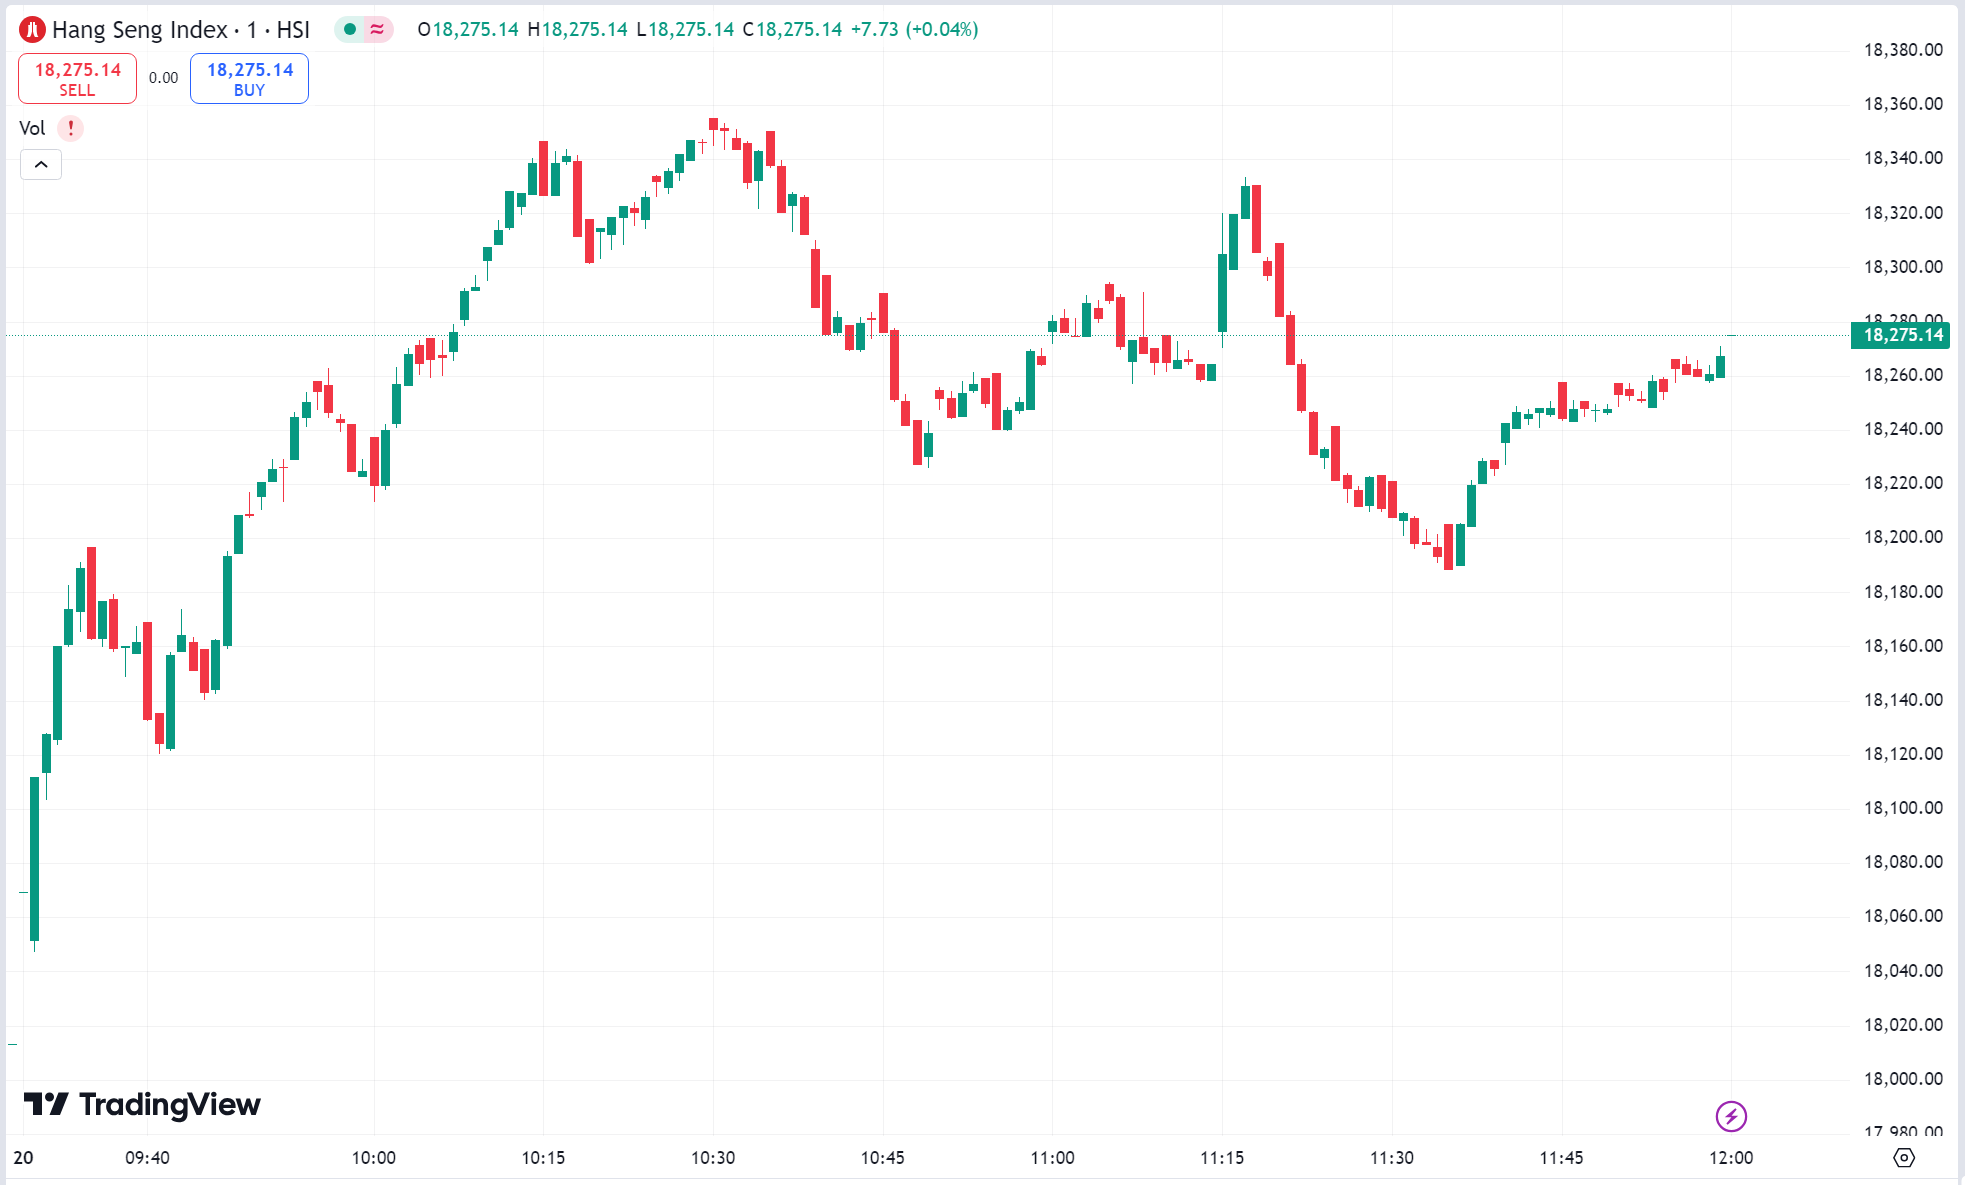Screen dimensions: 1965x1185
Task: Click the 10:30 time axis label
Action: click(x=713, y=1157)
